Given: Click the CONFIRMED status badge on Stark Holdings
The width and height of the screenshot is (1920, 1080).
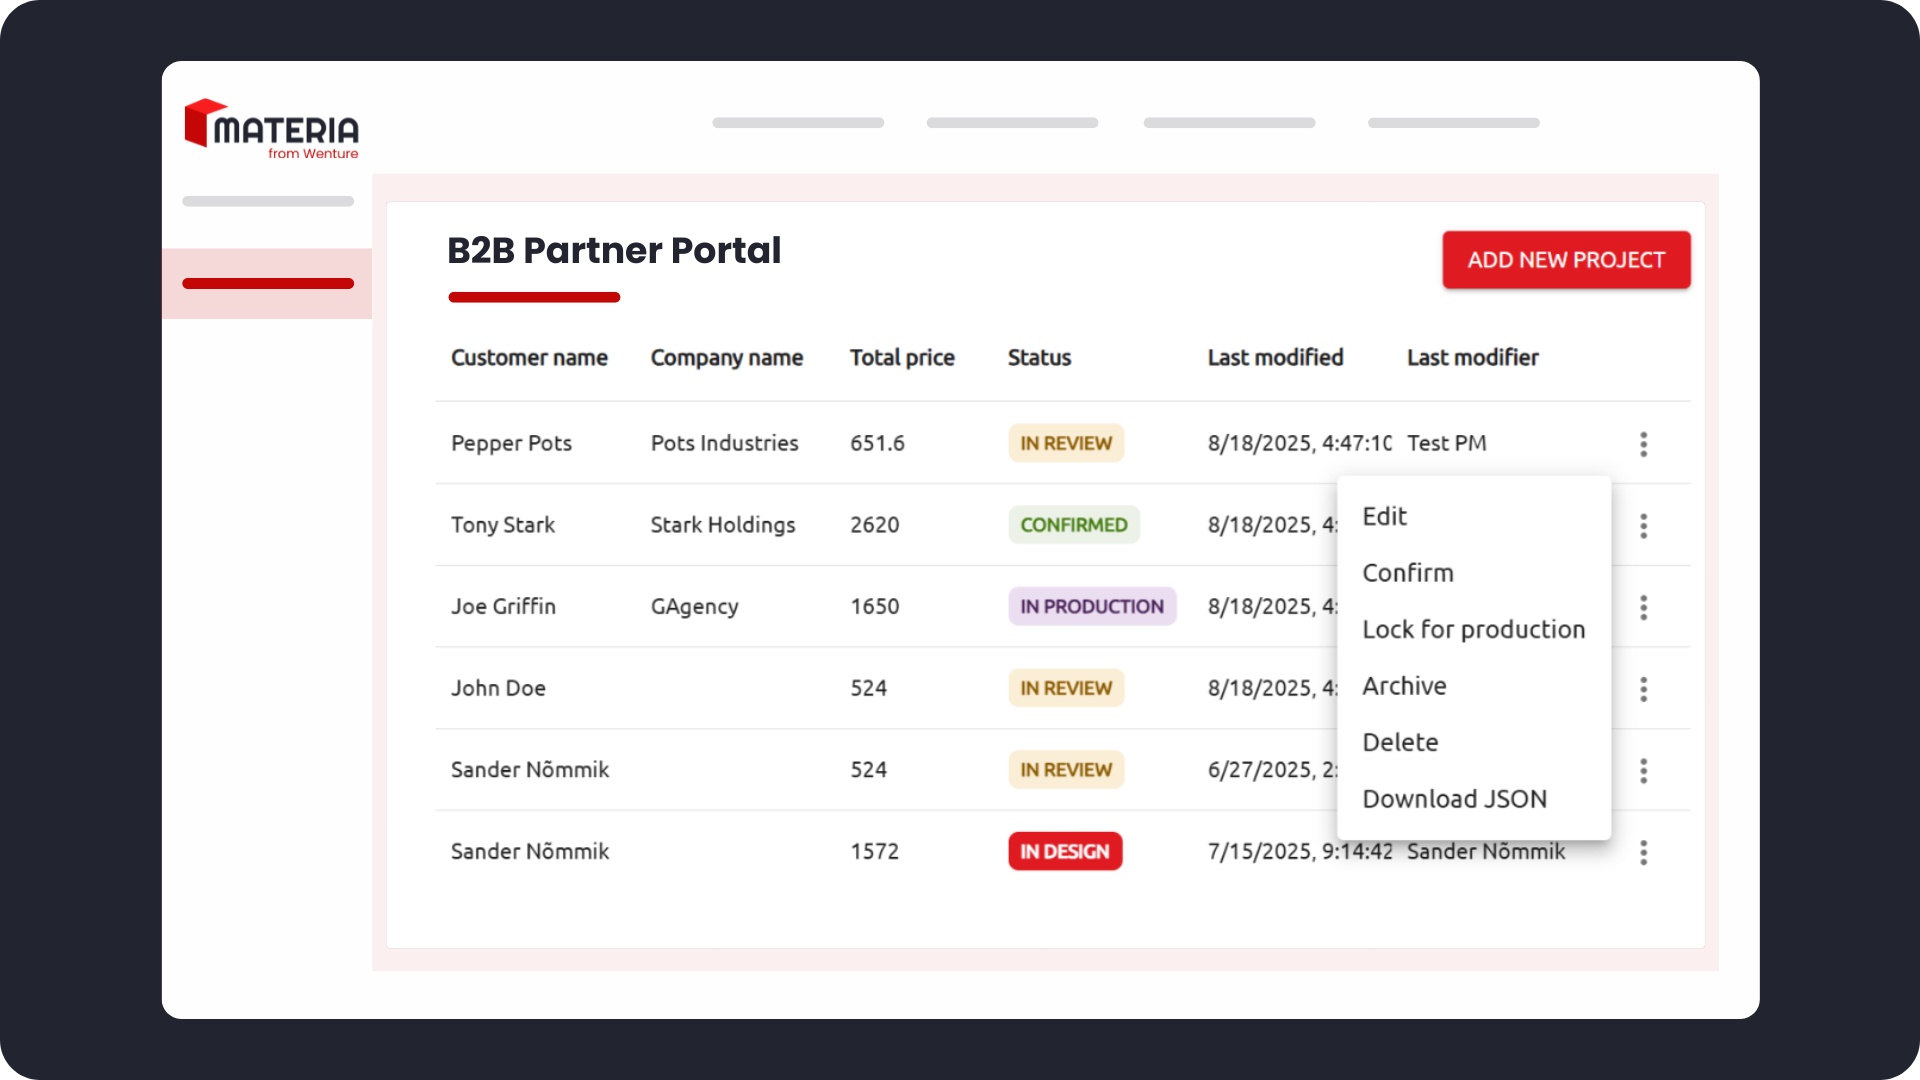Looking at the screenshot, I should tap(1074, 524).
